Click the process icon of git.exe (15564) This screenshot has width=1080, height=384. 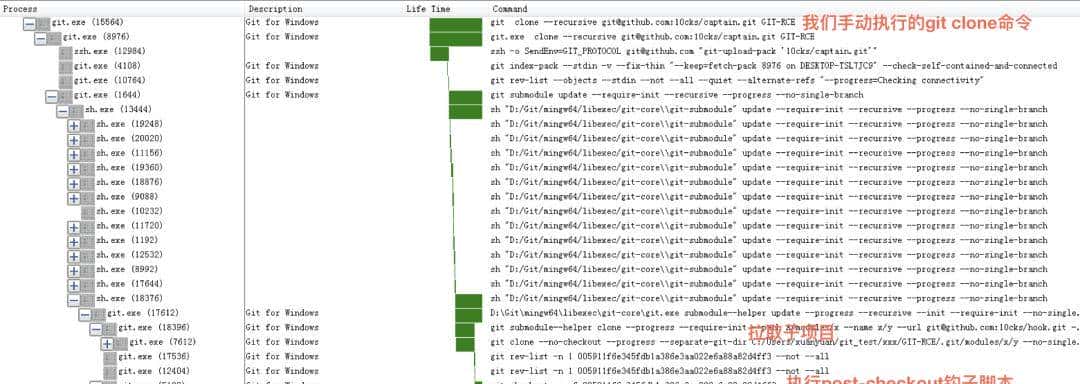[43, 23]
